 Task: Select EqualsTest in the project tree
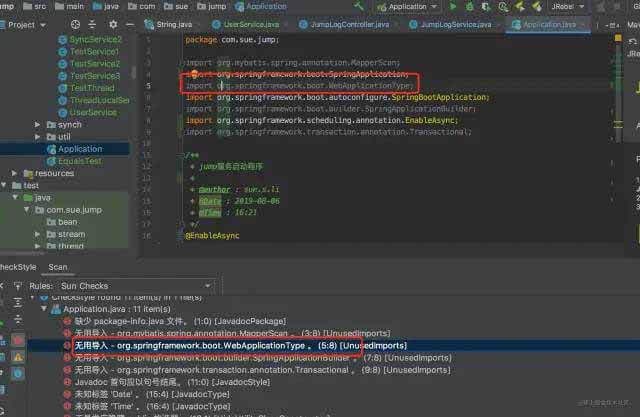click(x=79, y=161)
